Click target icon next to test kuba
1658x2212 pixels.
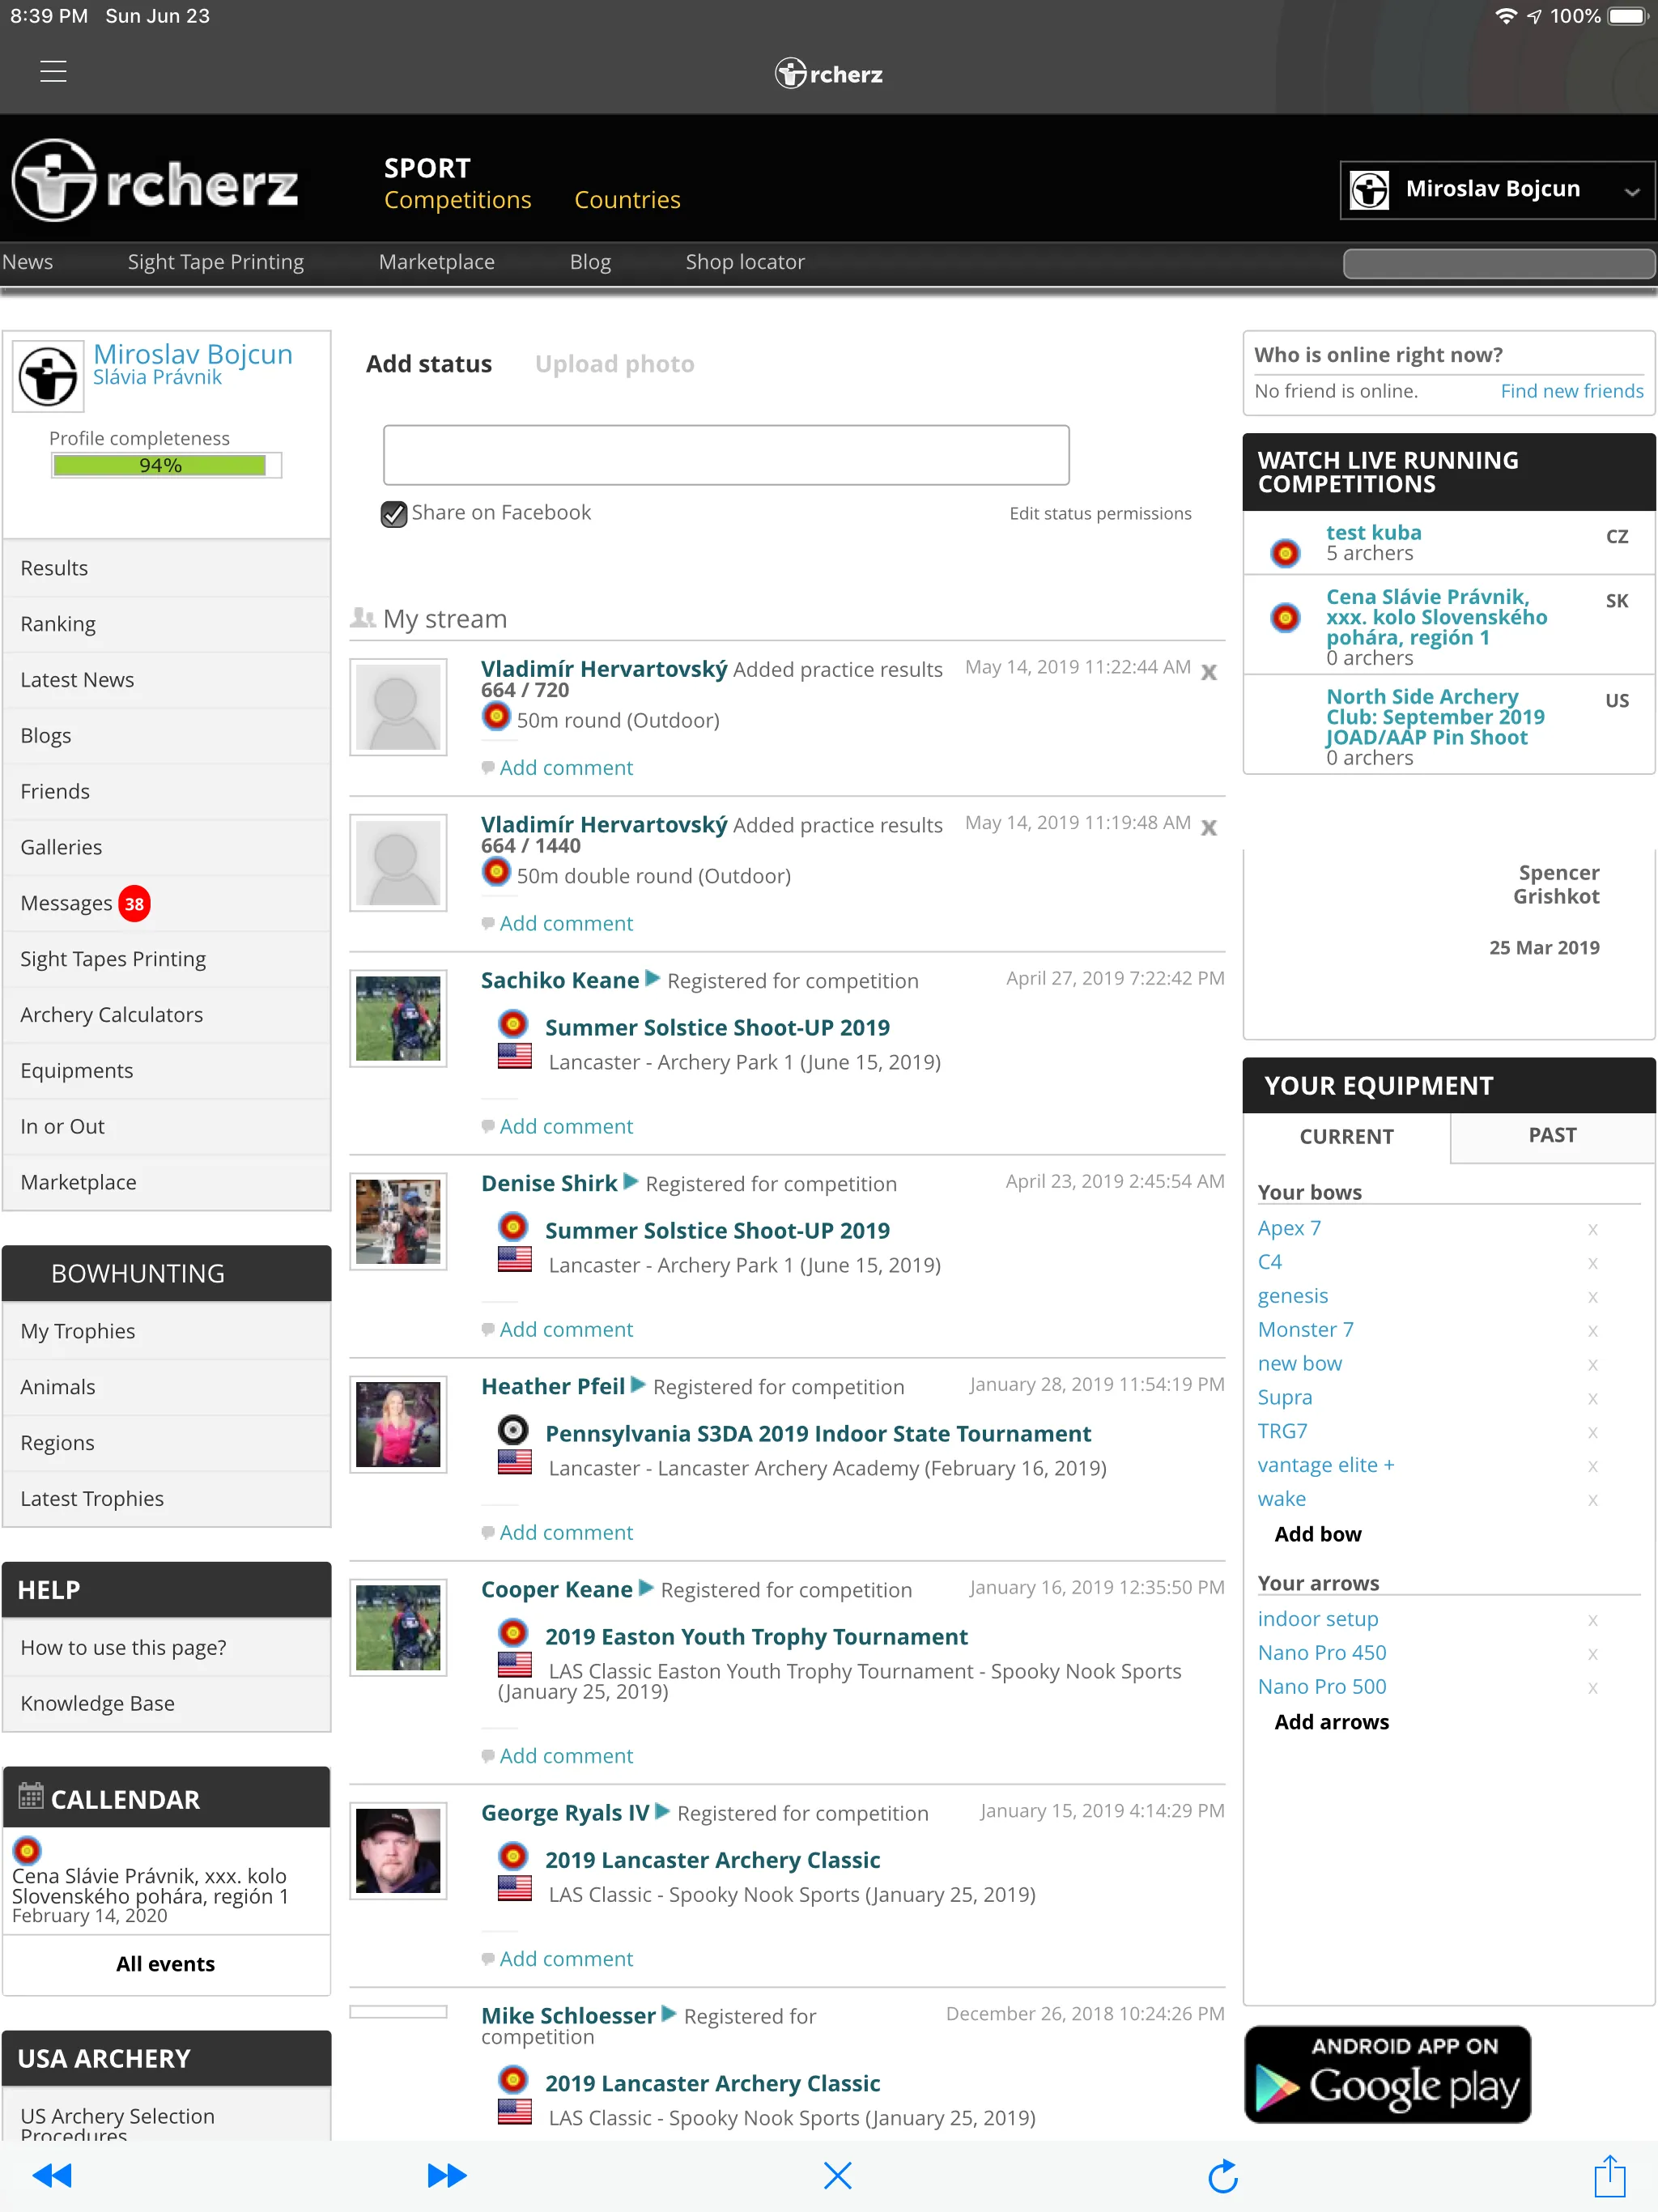tap(1285, 551)
